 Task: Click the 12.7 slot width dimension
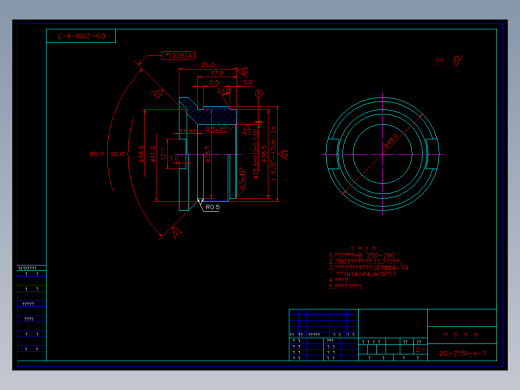tap(163, 154)
